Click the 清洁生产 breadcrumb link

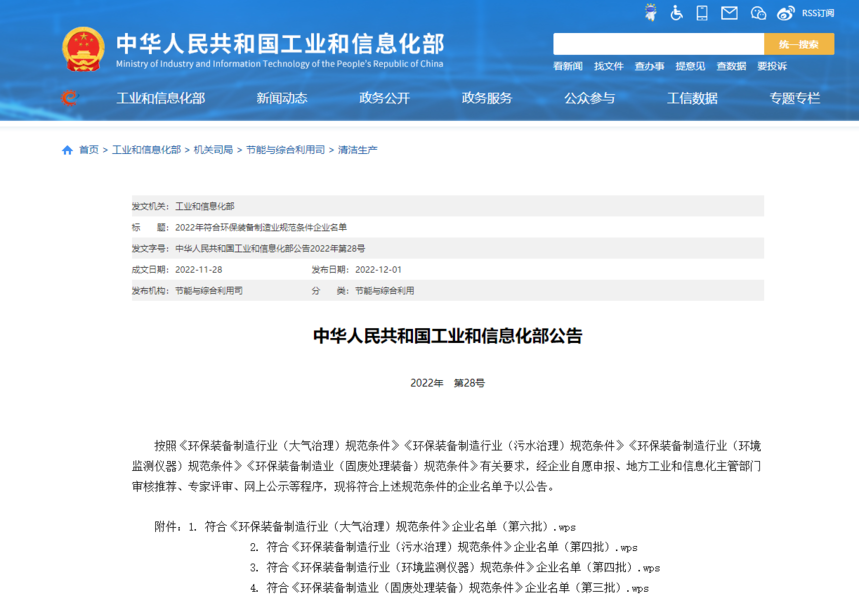coord(358,150)
